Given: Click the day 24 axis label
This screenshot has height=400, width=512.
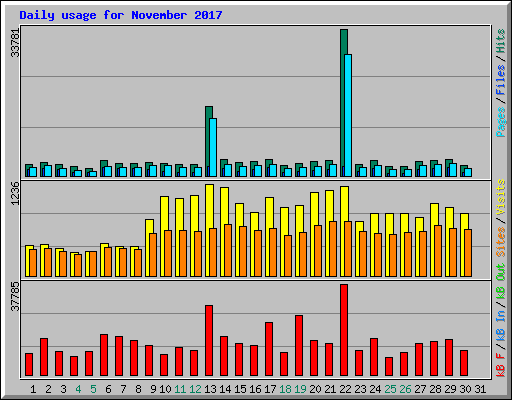Looking at the screenshot, I should 375,389.
